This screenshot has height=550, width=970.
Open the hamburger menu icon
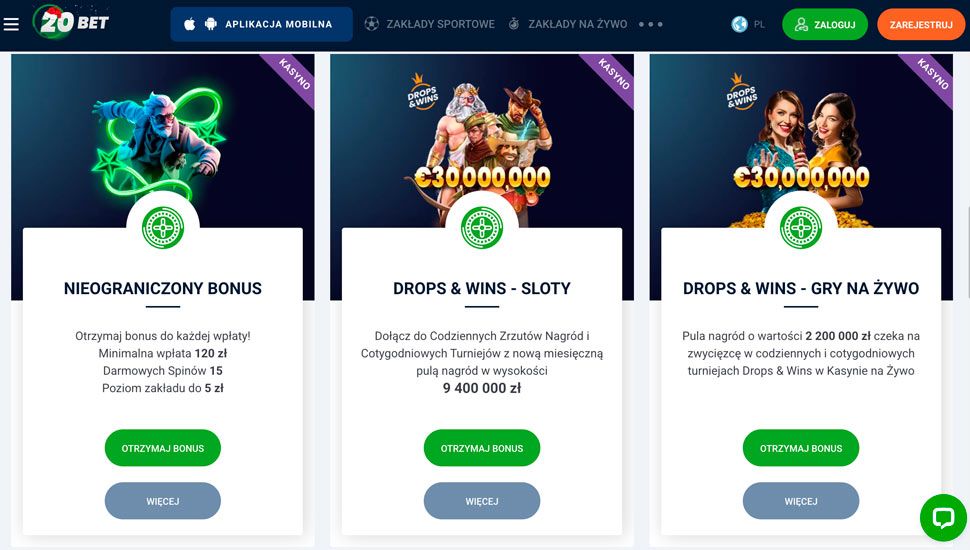coord(11,24)
